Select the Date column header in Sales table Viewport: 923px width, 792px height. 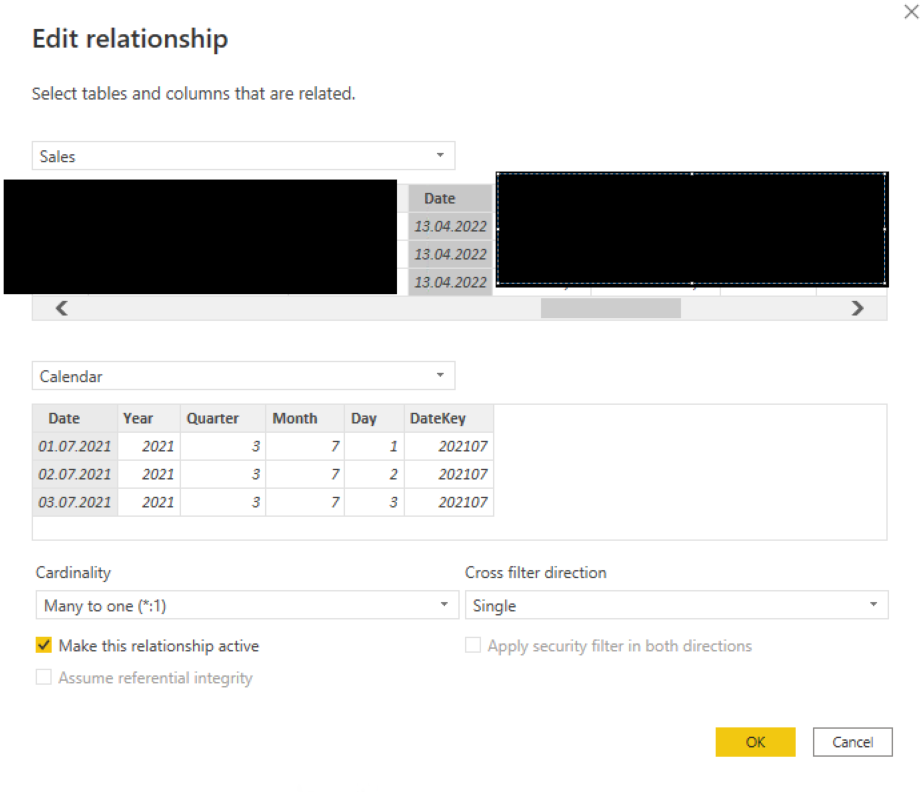[450, 198]
